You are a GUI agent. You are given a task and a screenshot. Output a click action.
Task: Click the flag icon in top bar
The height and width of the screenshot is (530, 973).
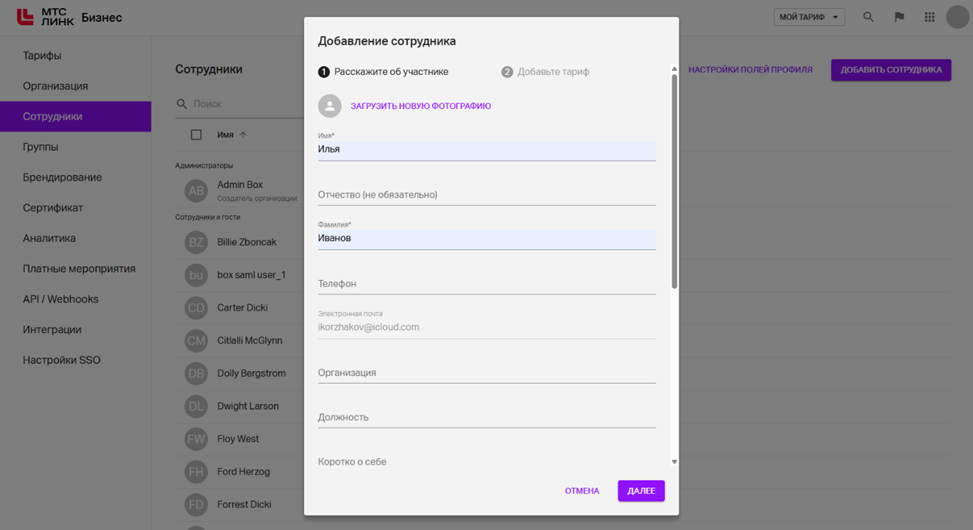click(x=899, y=17)
